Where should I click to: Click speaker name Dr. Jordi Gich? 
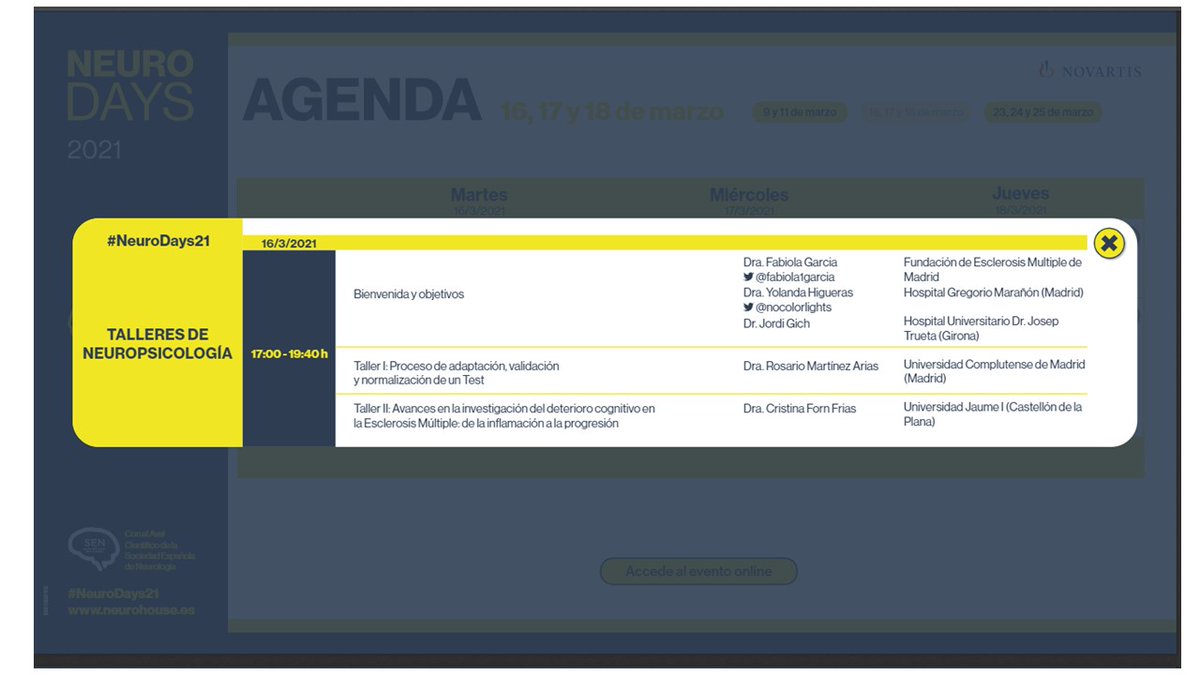click(776, 324)
